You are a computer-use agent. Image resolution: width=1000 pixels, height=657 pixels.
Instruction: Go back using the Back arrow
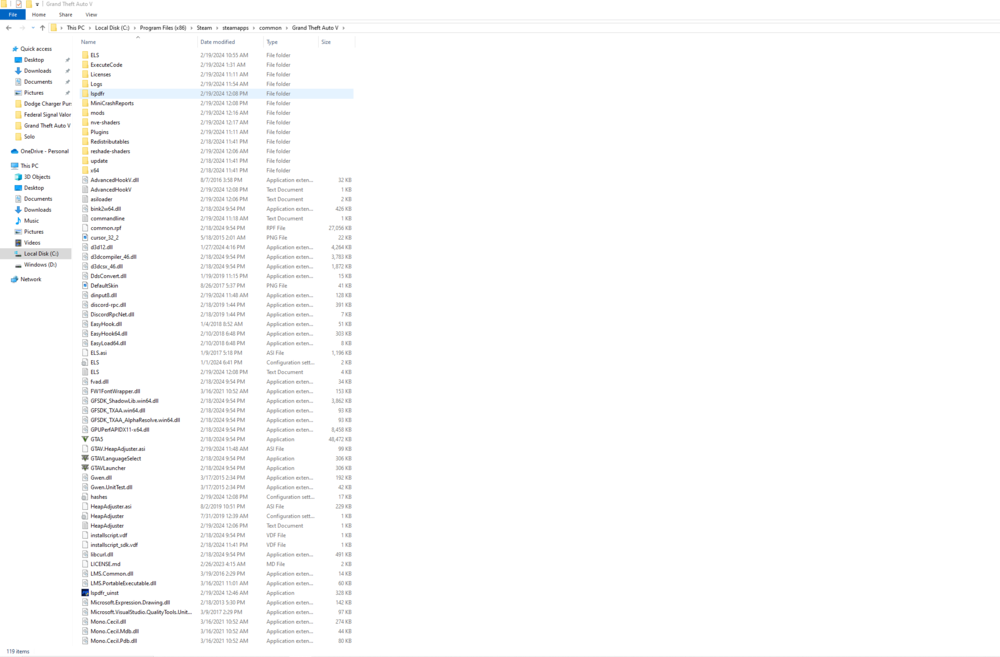[x=9, y=28]
